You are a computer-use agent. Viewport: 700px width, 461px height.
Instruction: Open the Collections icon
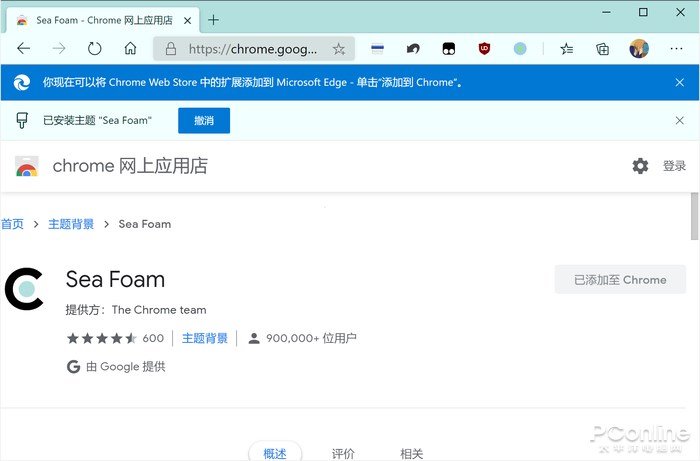coord(602,49)
